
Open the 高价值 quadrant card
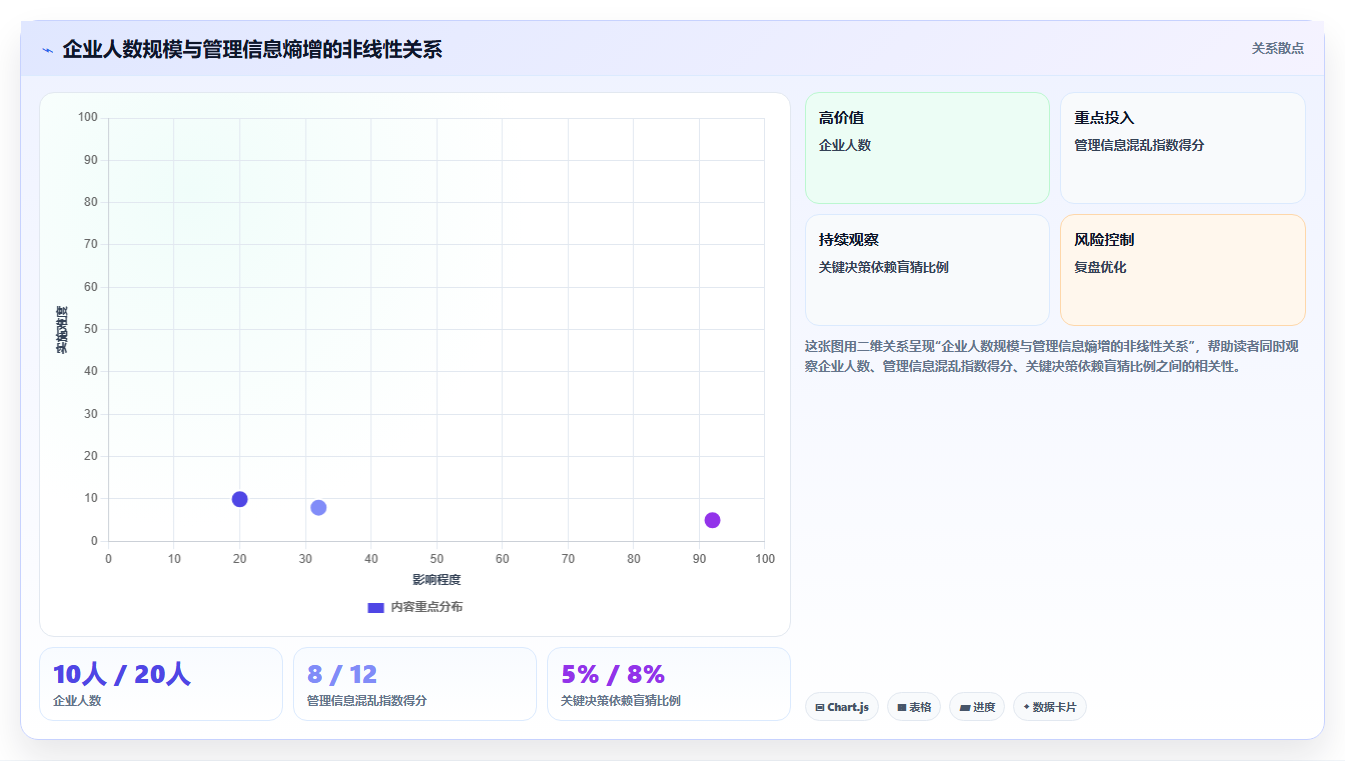[x=927, y=148]
